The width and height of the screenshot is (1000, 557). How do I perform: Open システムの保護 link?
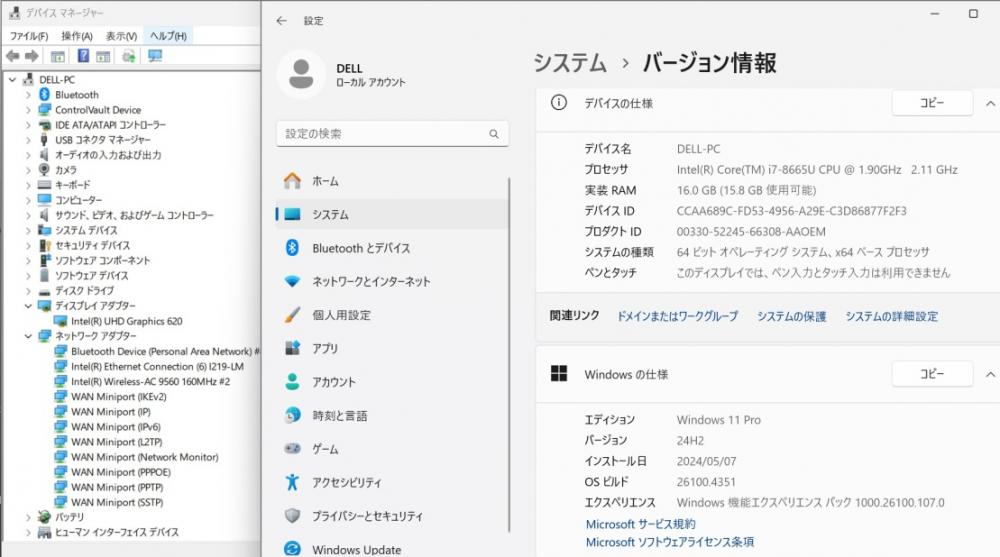pos(791,316)
